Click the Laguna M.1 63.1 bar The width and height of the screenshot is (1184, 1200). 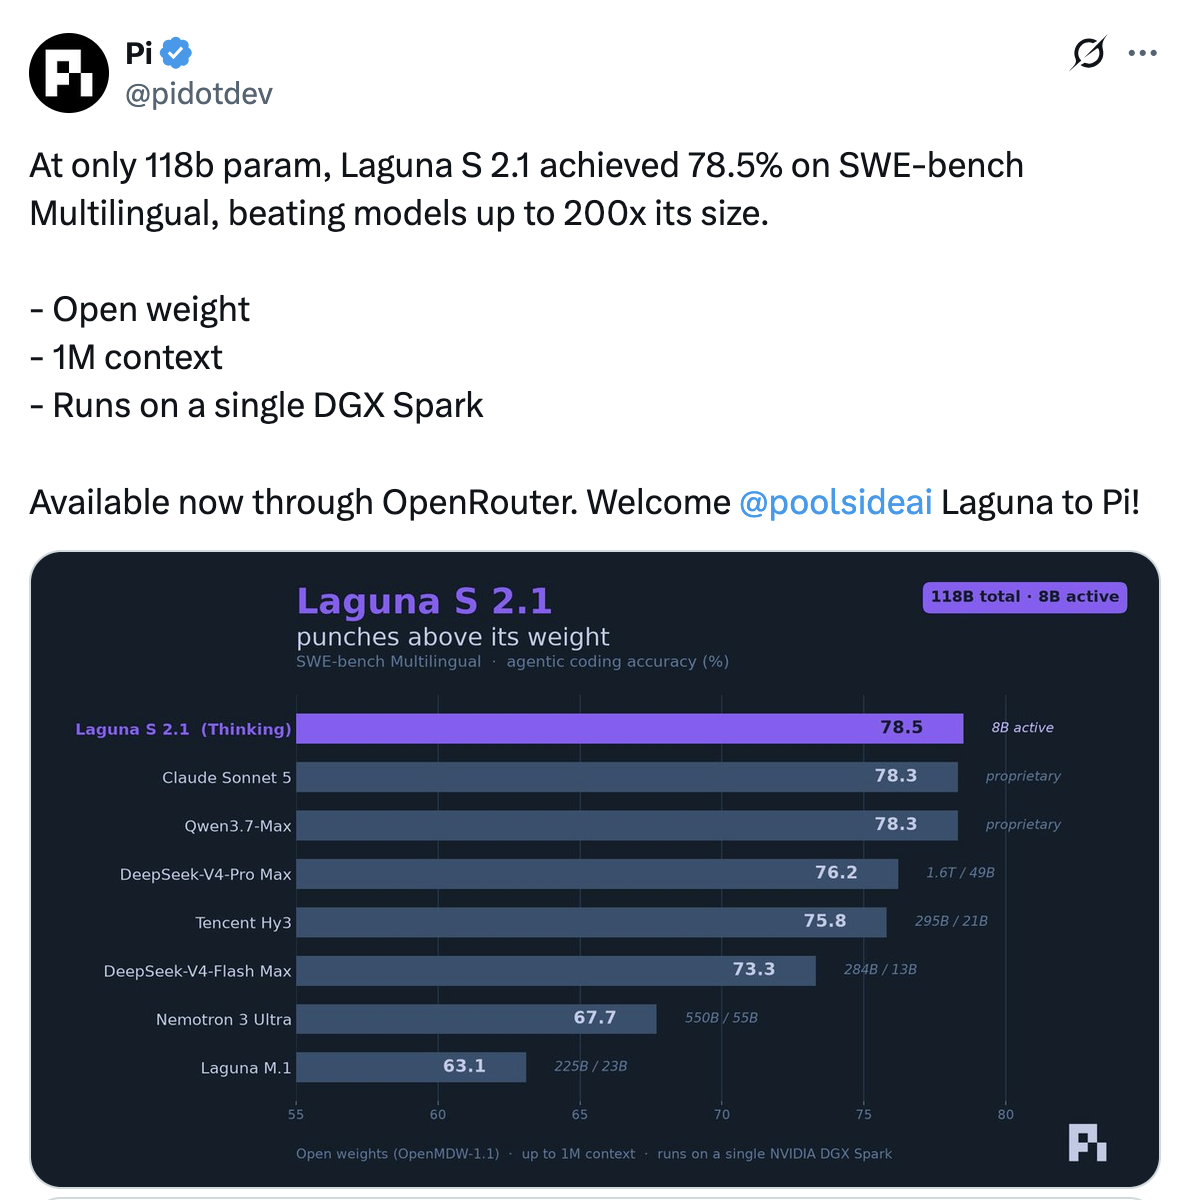pos(411,1067)
